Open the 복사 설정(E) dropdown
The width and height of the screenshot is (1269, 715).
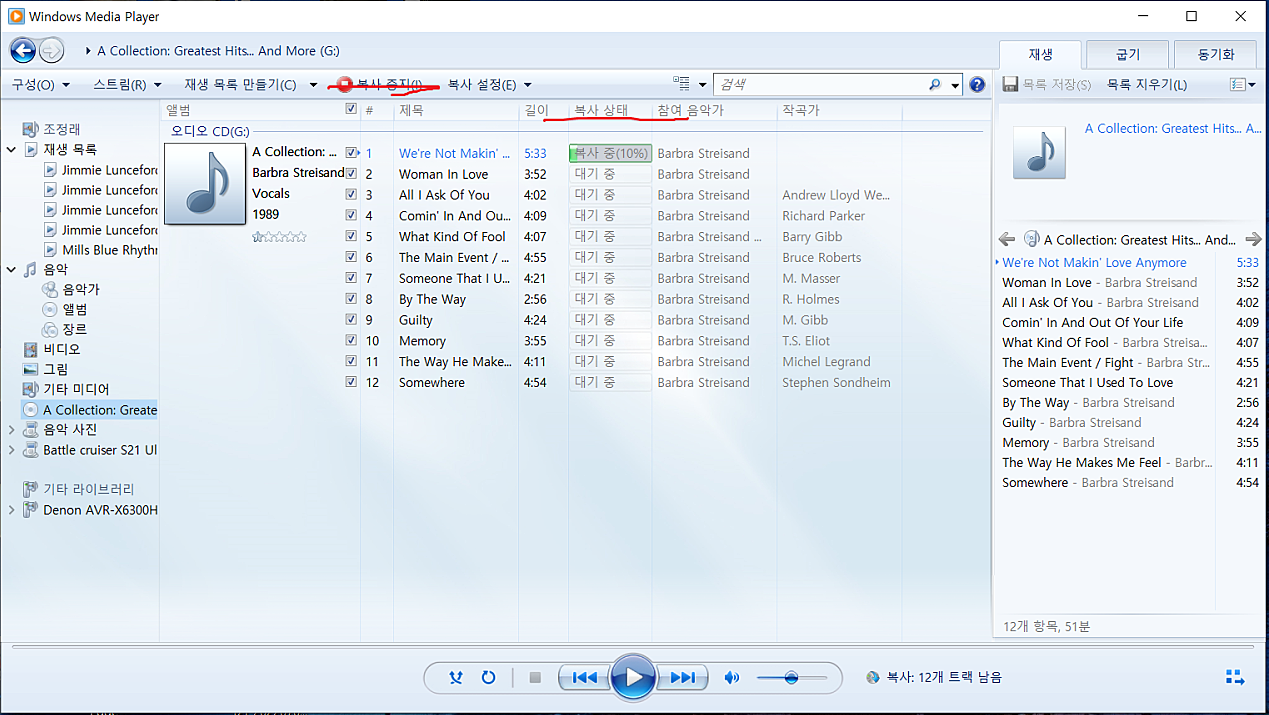point(489,85)
